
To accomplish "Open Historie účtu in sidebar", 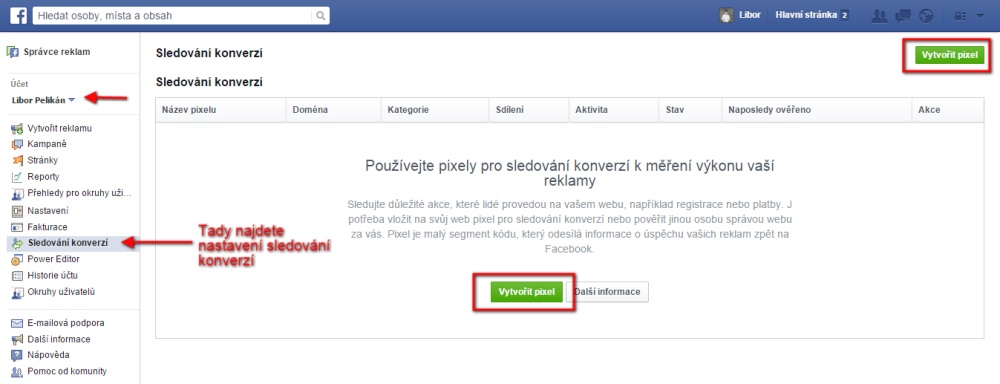I will point(52,276).
